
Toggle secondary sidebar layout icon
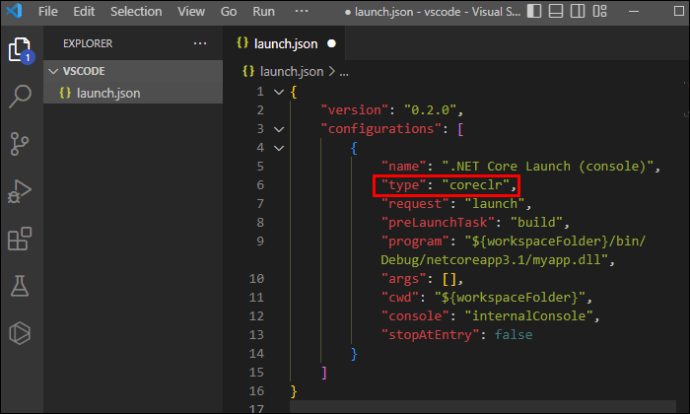(x=577, y=11)
